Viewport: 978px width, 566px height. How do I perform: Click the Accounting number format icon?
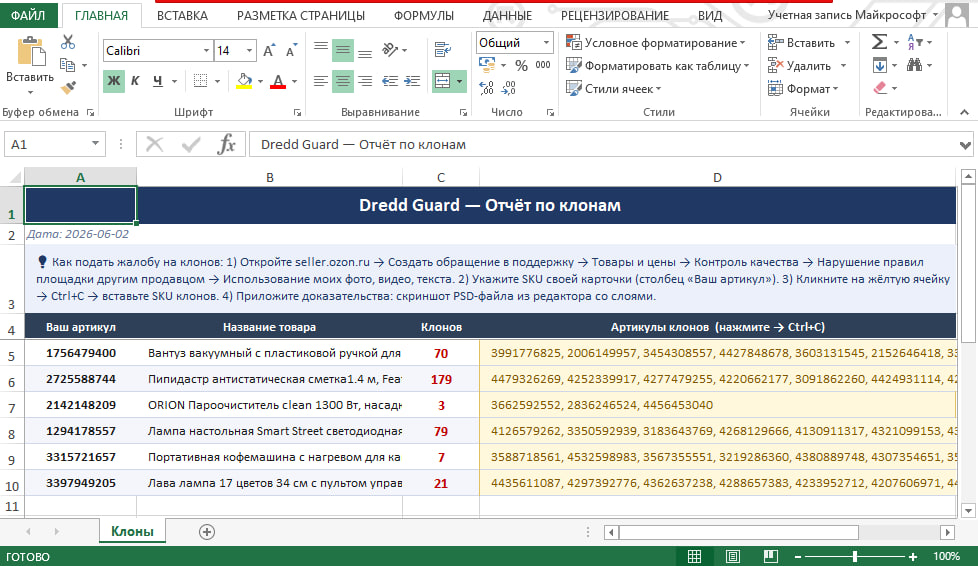pos(487,65)
